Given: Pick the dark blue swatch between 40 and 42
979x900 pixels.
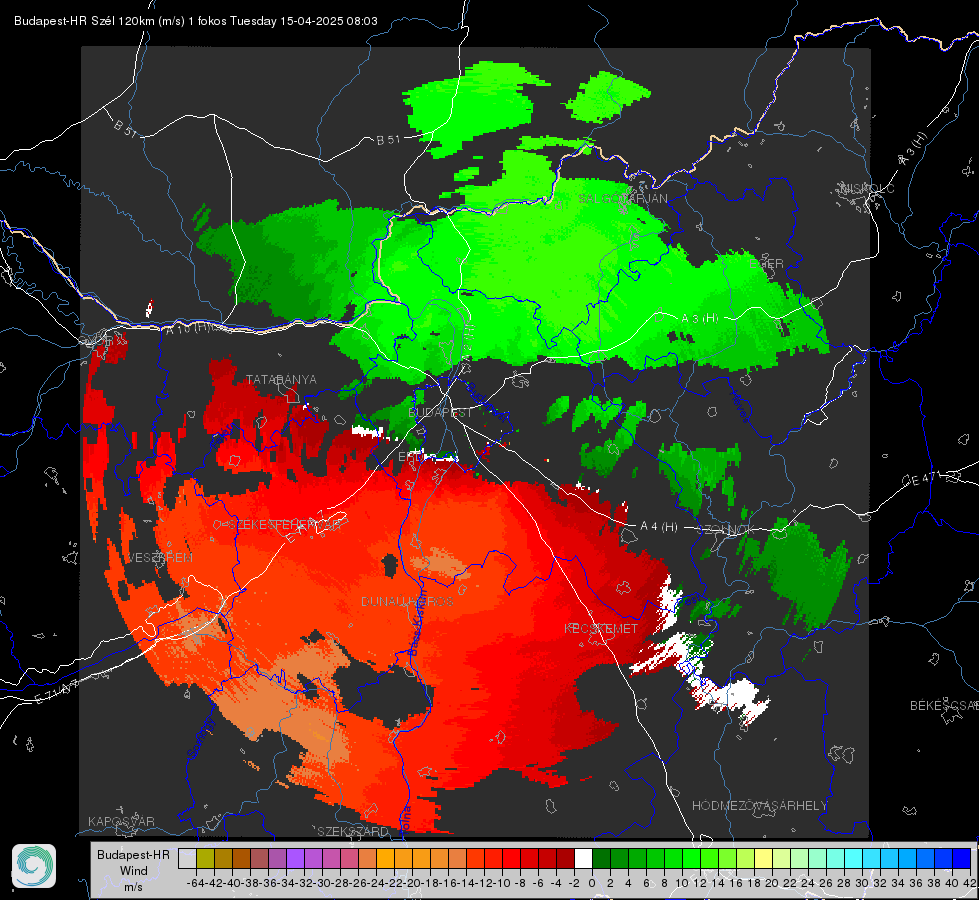Looking at the screenshot, I should pyautogui.click(x=962, y=859).
